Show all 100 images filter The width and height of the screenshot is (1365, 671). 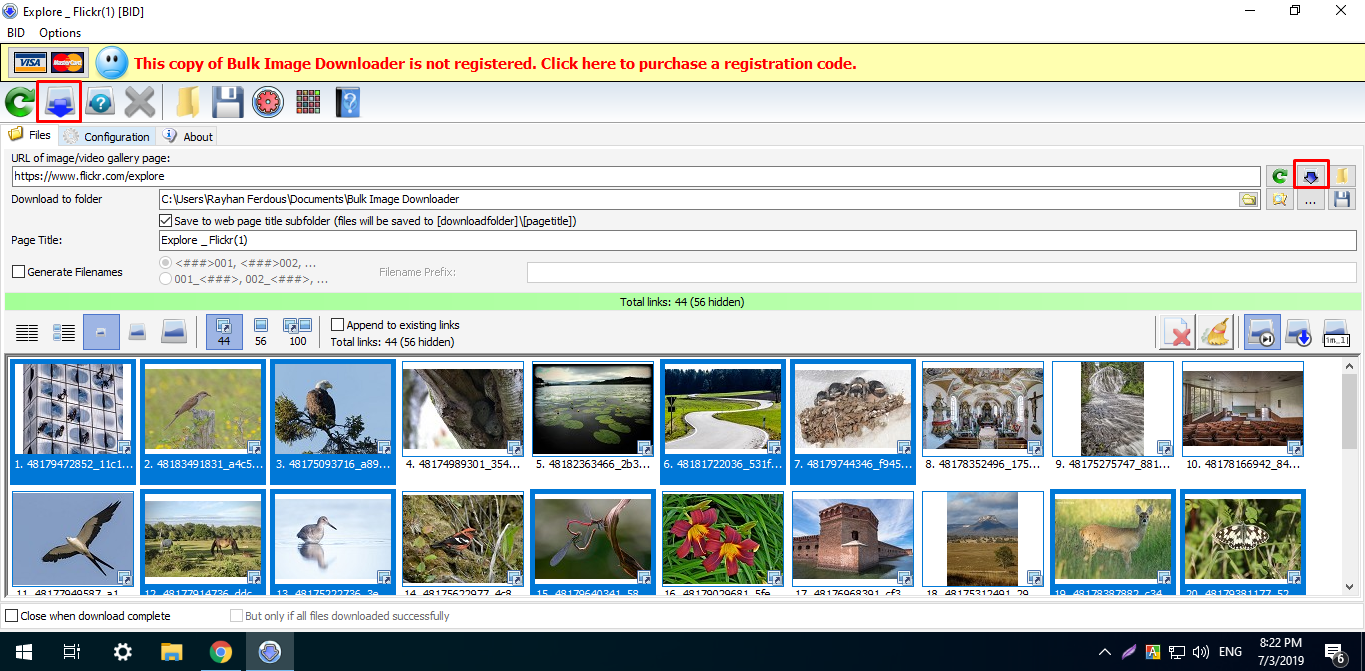coord(297,332)
